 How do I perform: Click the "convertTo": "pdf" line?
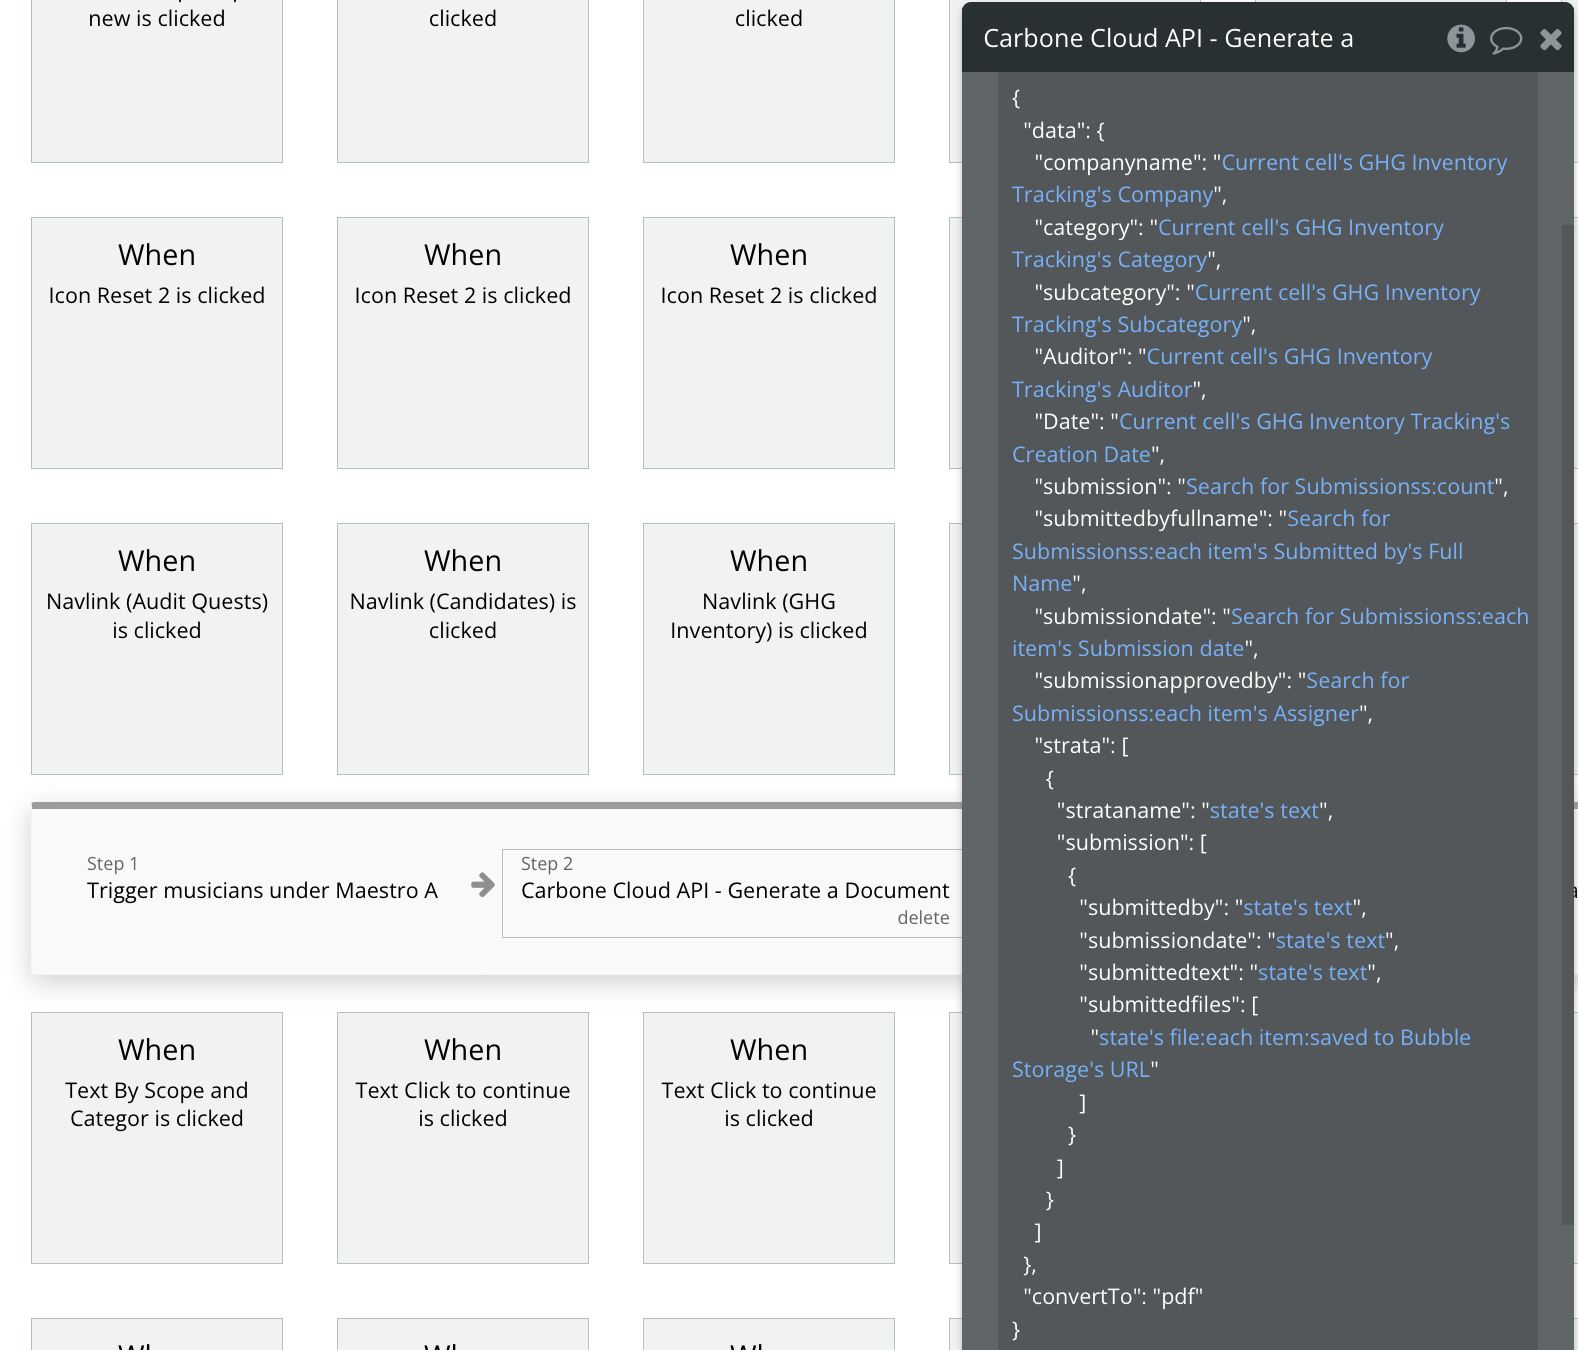tap(1112, 1296)
